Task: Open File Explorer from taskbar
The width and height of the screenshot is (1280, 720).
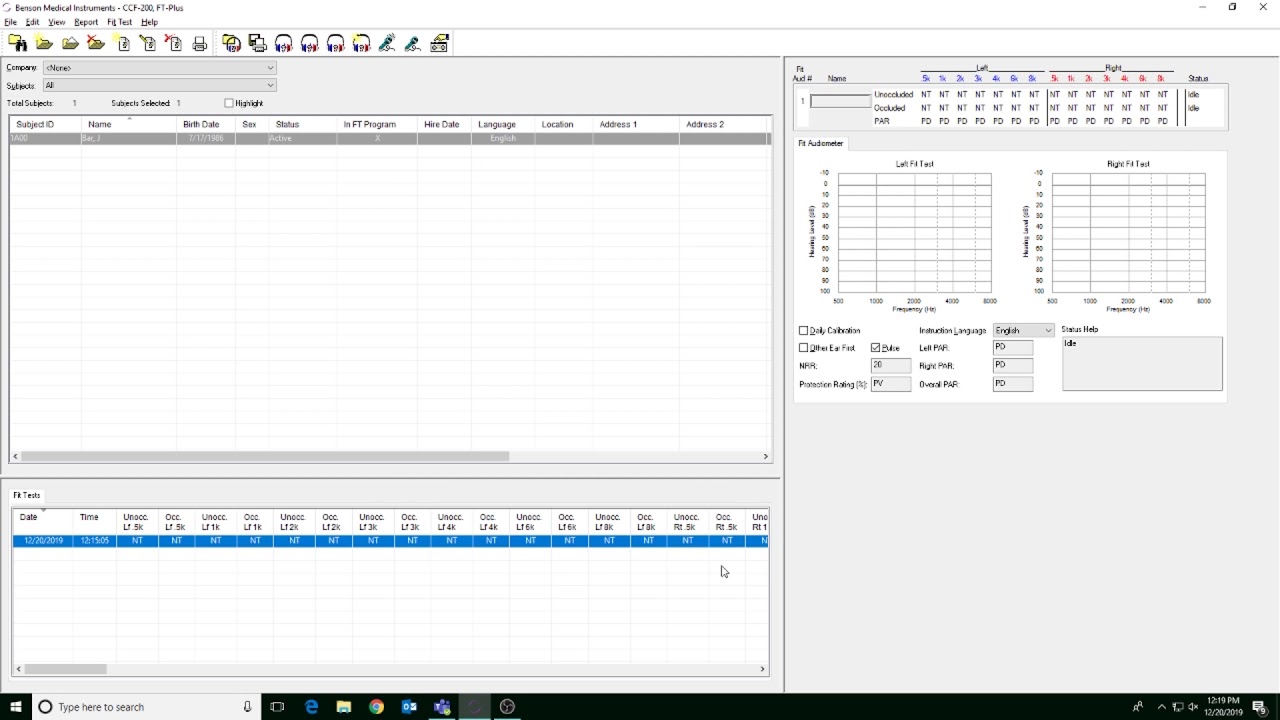Action: point(344,707)
